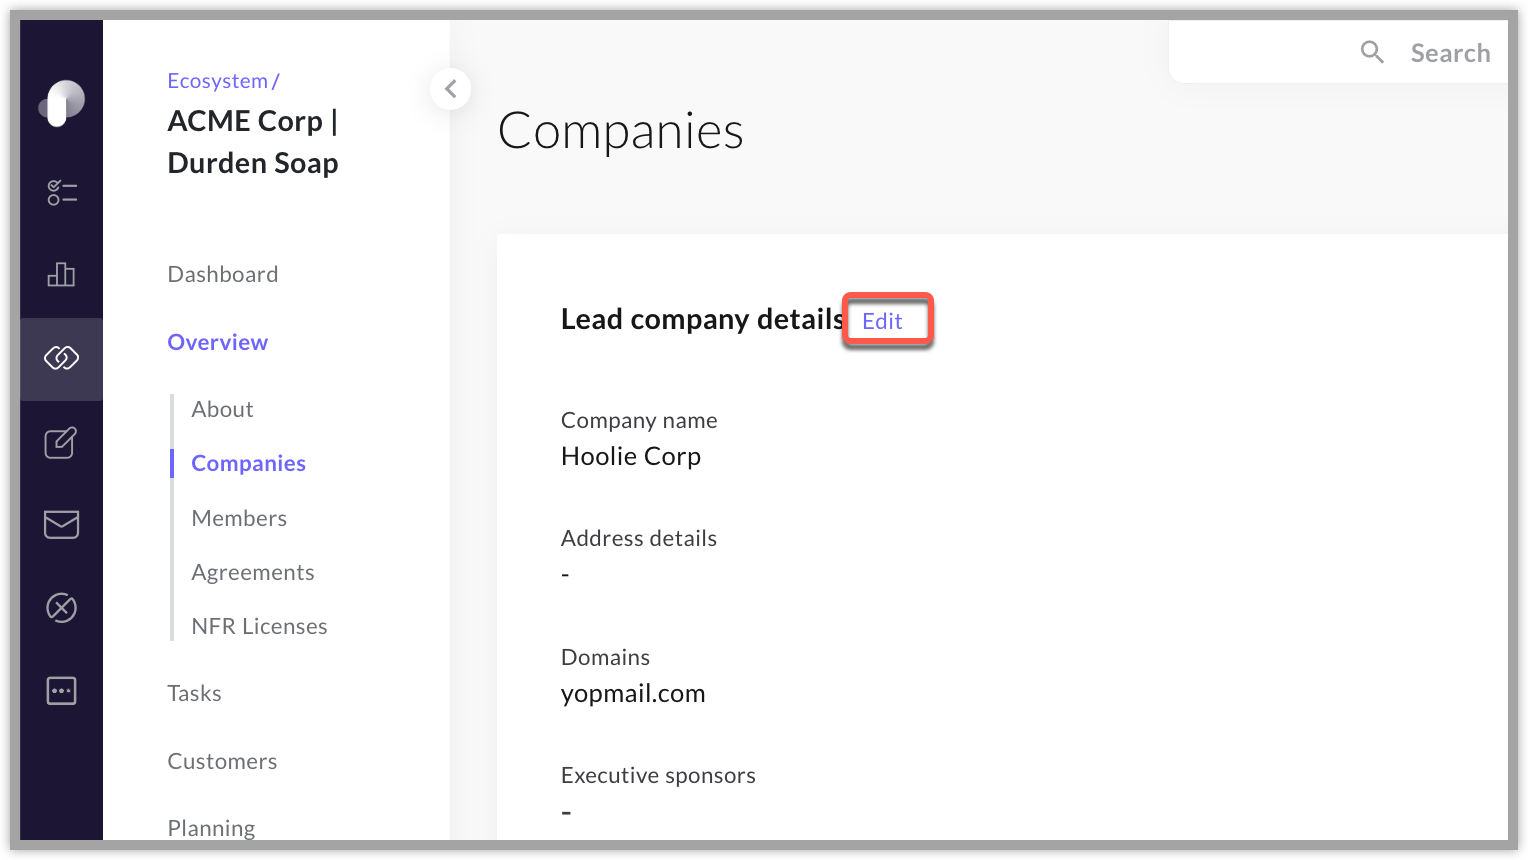Collapse the side panel with chevron button

pyautogui.click(x=451, y=89)
